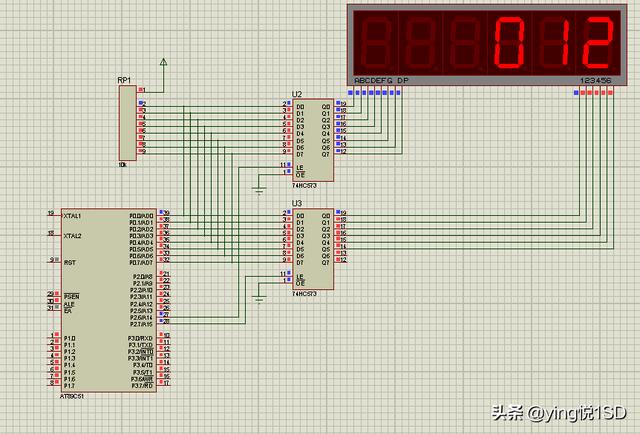Click the P2.7/A15 pin label
Screen dimensions: 640x434
[x=141, y=324]
